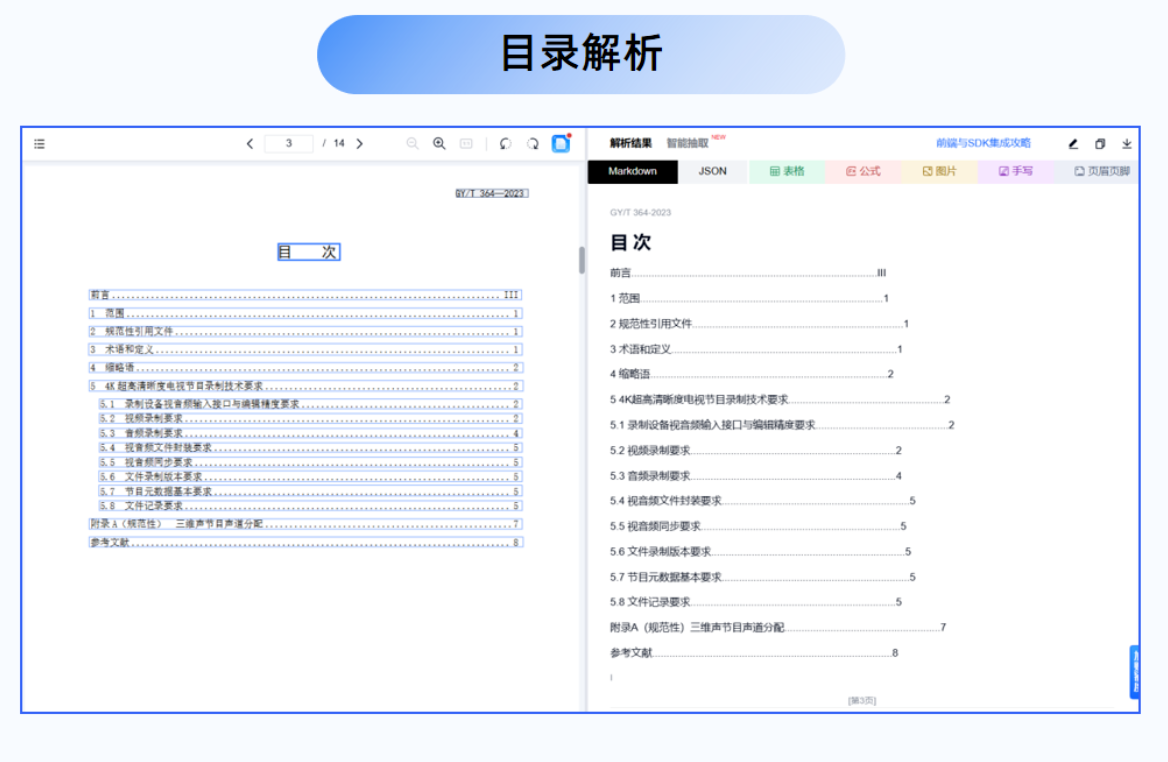Click 5.1 录制设备视音频输入接口 row in original document
The width and height of the screenshot is (1168, 762).
310,404
